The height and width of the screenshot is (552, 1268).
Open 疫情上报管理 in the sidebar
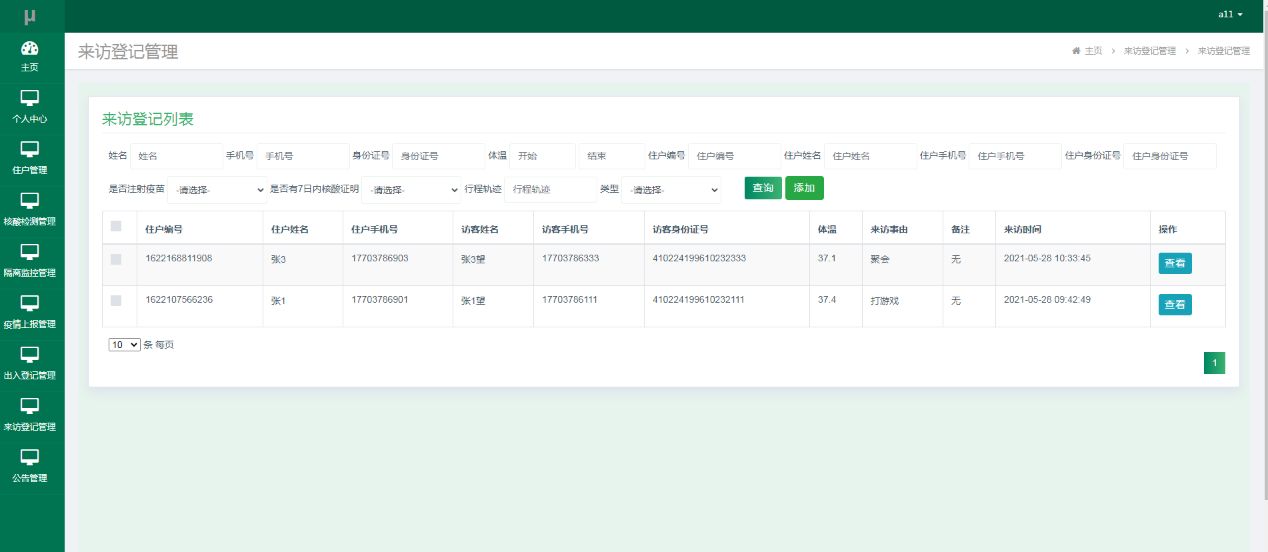[30, 312]
